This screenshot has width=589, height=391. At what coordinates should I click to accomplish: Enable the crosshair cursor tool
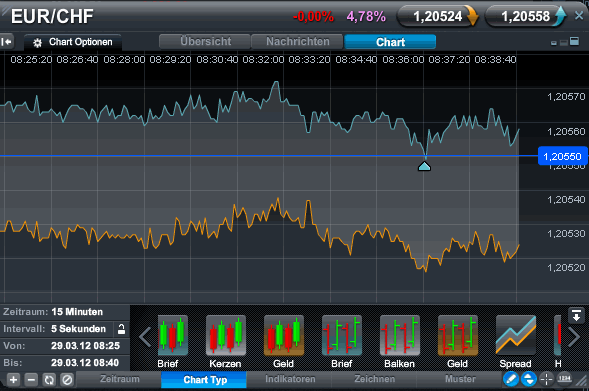(547, 379)
